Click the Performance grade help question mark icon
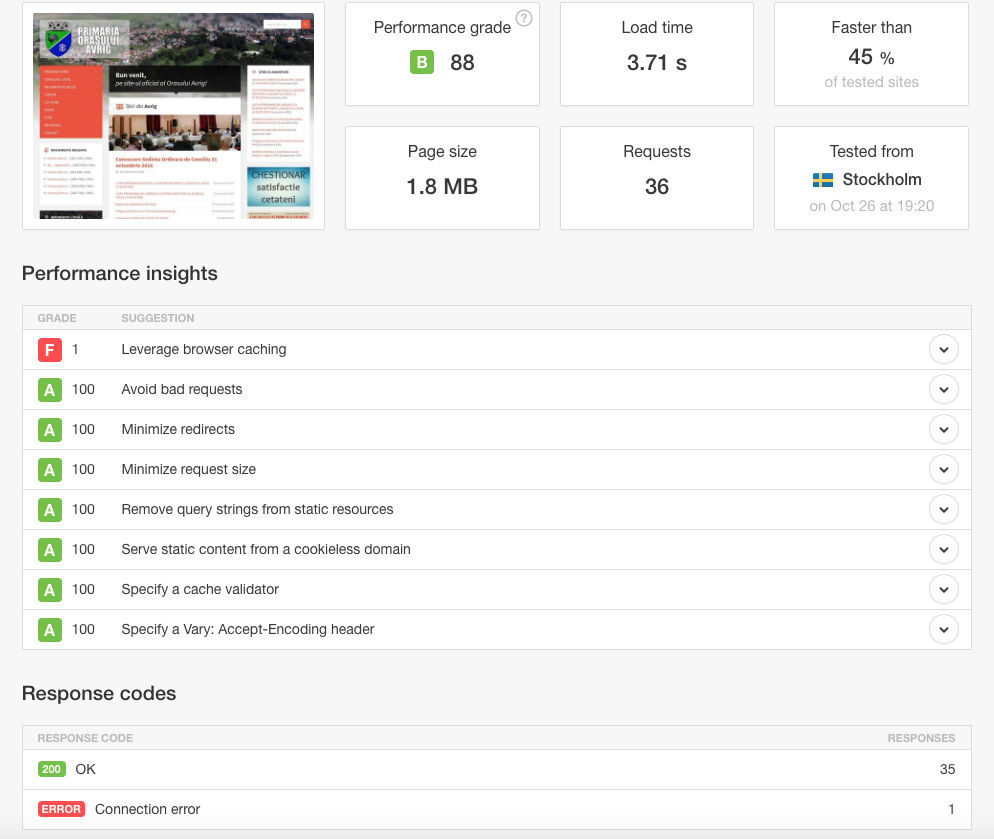994x839 pixels. (523, 18)
